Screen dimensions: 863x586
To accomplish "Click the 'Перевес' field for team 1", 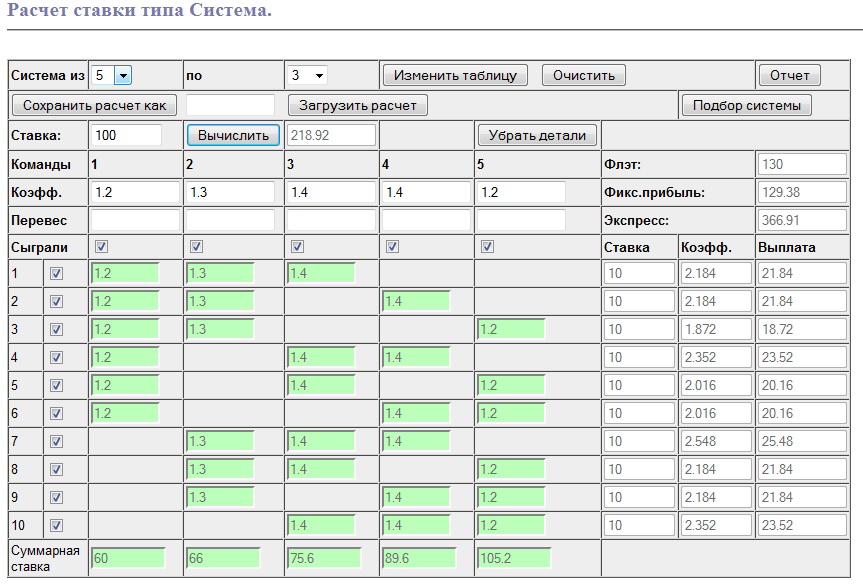I will pos(134,220).
